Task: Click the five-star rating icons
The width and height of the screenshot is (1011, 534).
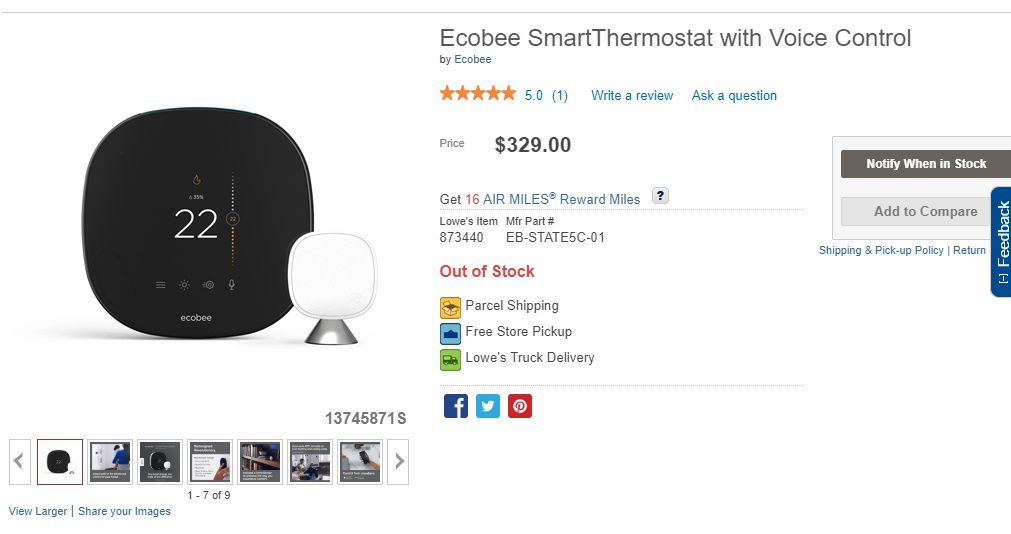Action: point(478,95)
